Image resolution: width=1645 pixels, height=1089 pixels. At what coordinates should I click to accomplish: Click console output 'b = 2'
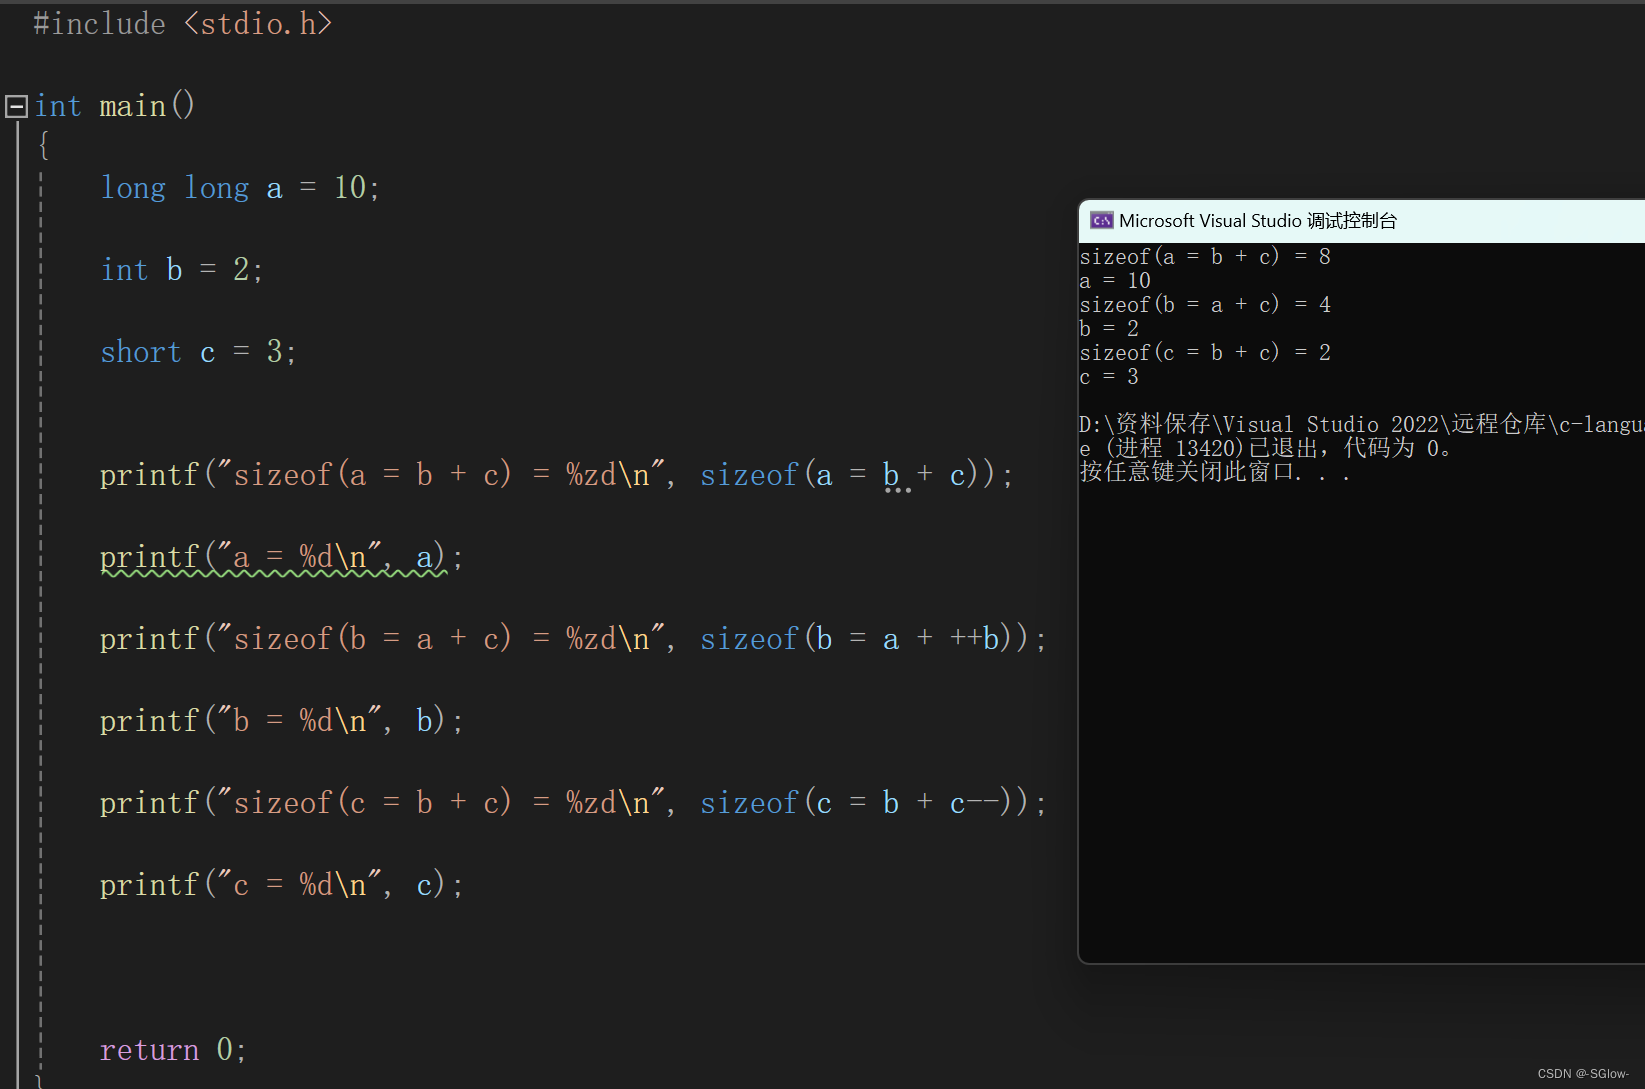[x=1109, y=329]
